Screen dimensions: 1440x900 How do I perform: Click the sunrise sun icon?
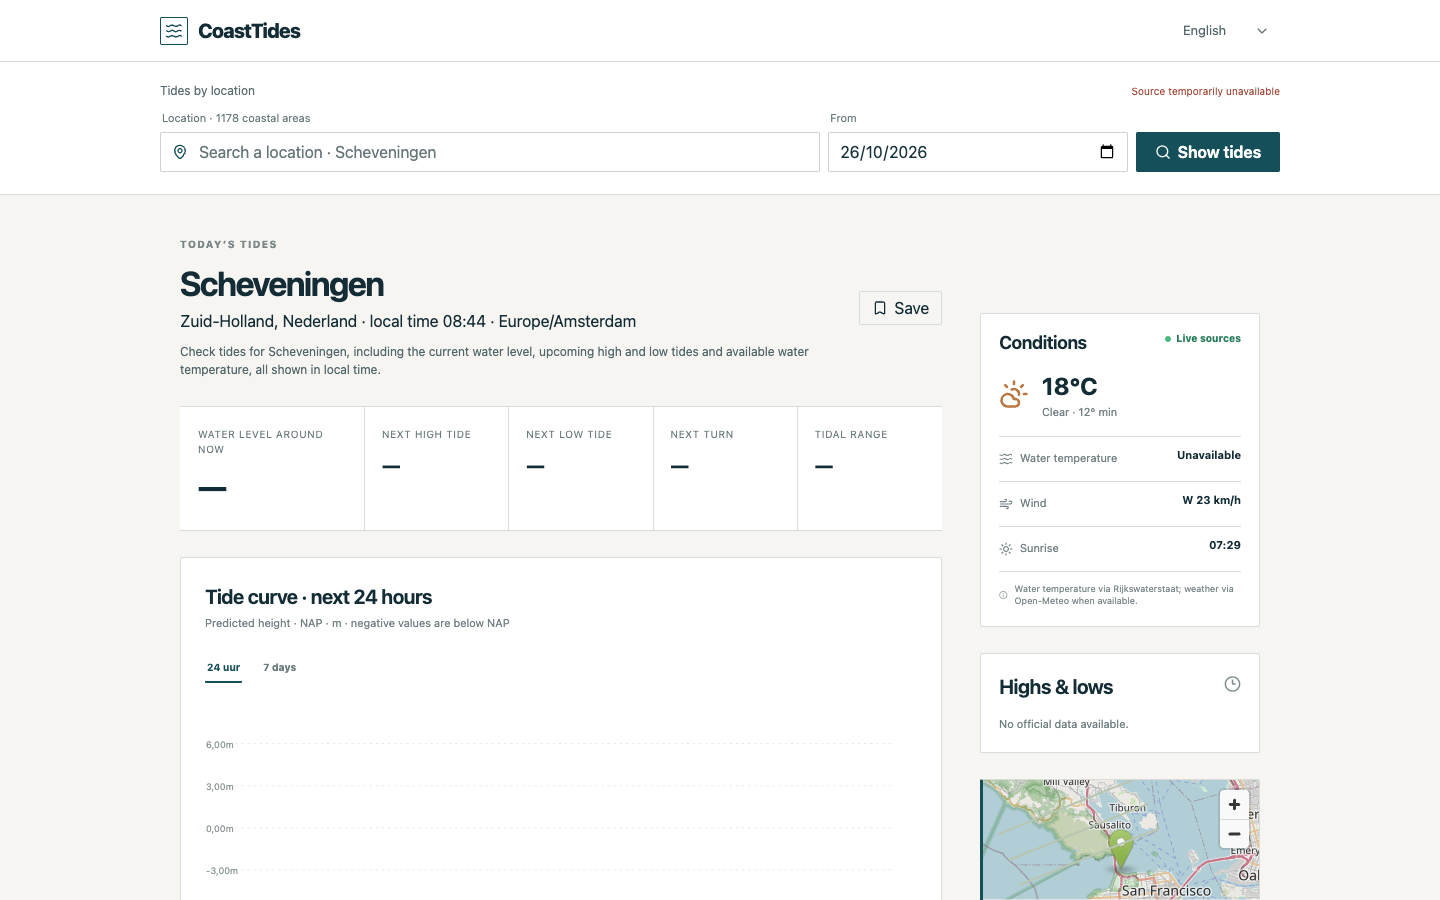1006,549
